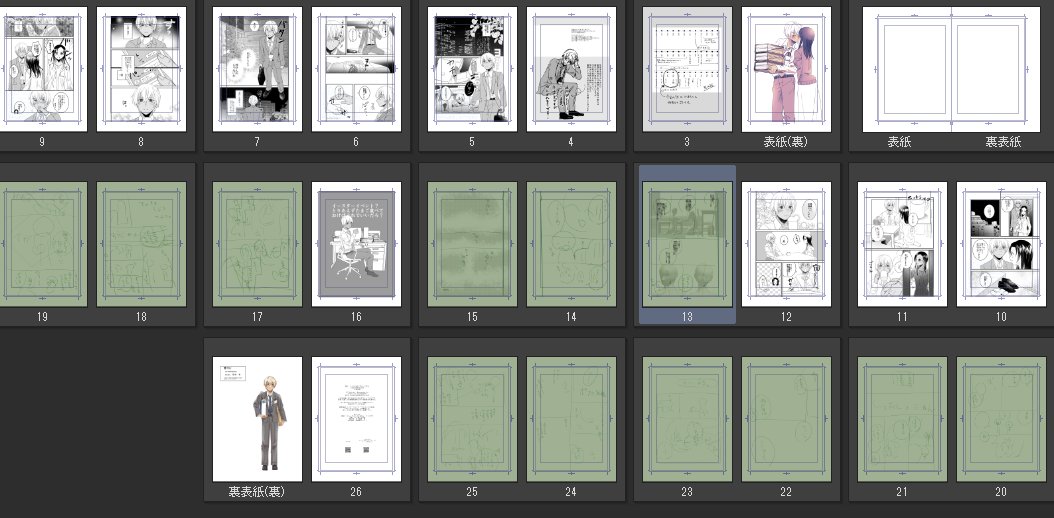Image resolution: width=1054 pixels, height=518 pixels.
Task: Select page 23 draft thumbnail
Action: pyautogui.click(x=687, y=419)
